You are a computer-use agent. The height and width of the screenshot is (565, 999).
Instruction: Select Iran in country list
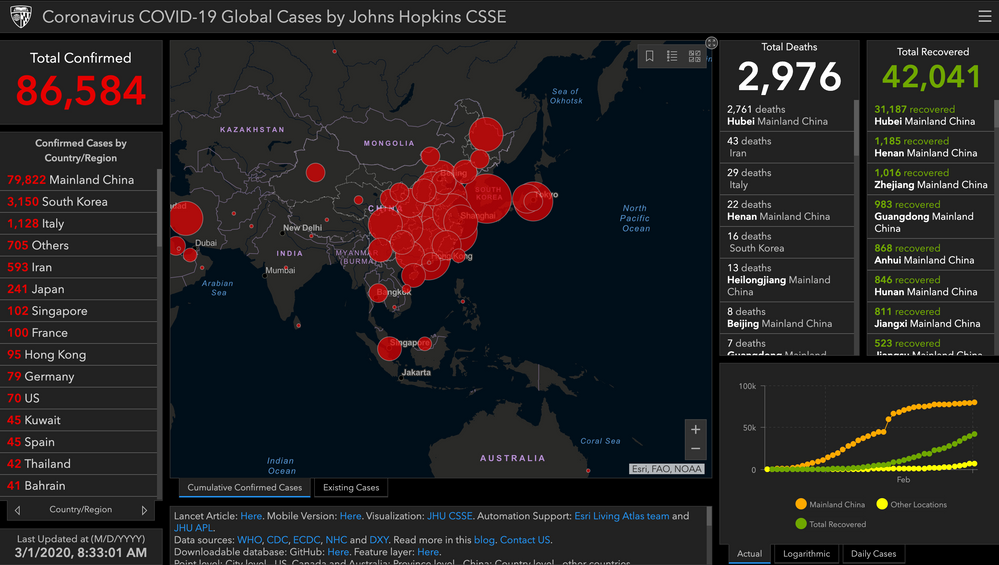pyautogui.click(x=79, y=268)
